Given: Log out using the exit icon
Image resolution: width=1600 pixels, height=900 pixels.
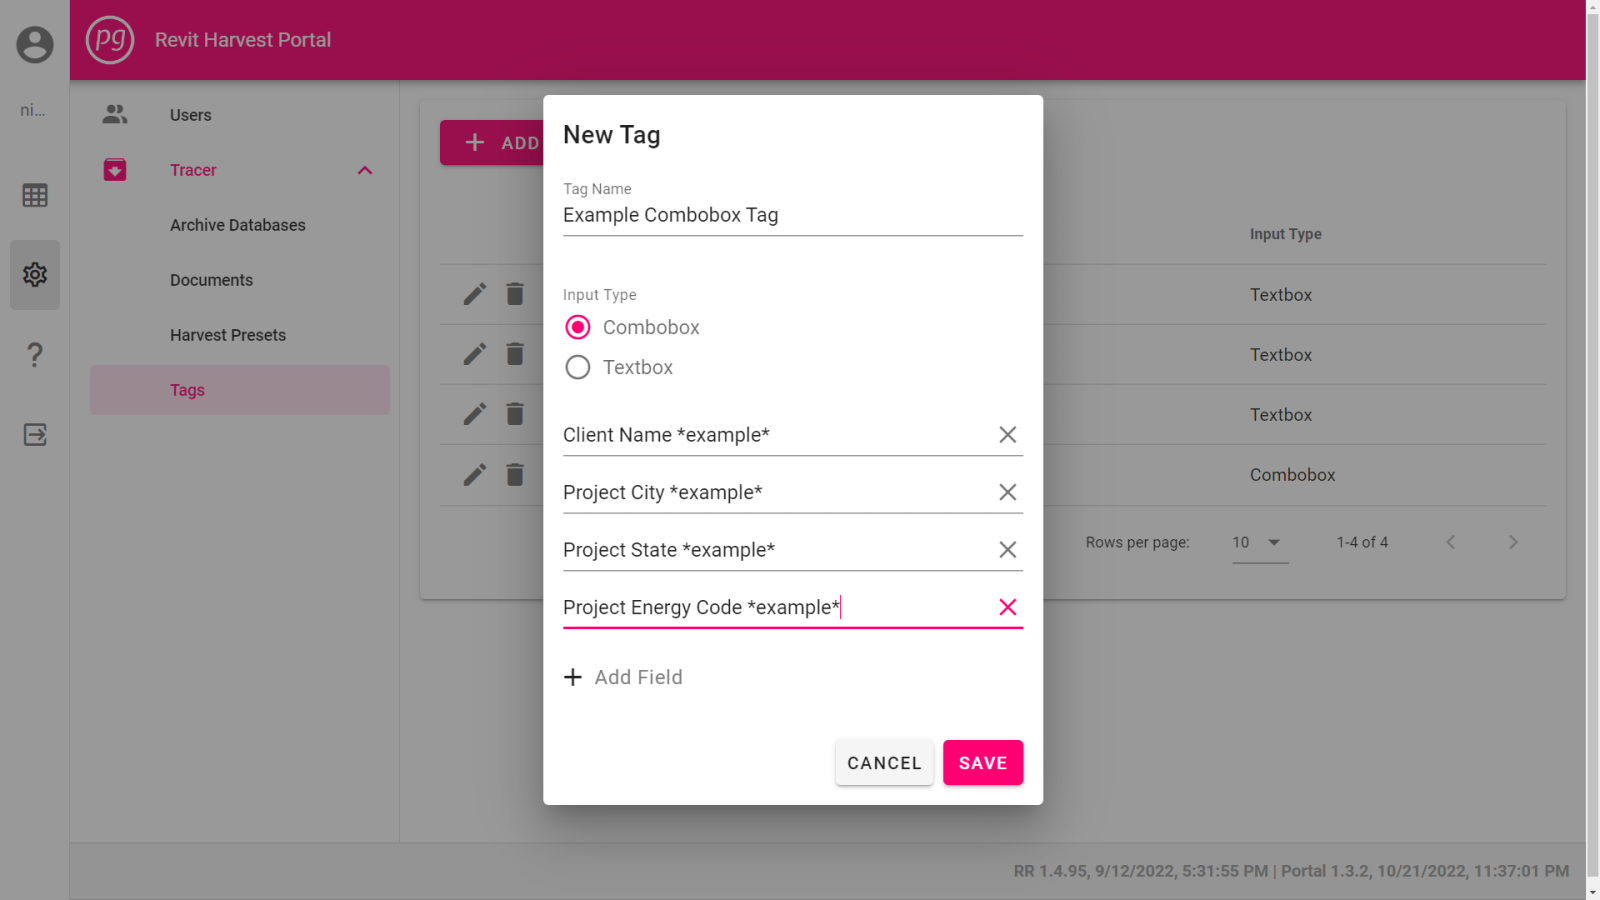Looking at the screenshot, I should 34,434.
